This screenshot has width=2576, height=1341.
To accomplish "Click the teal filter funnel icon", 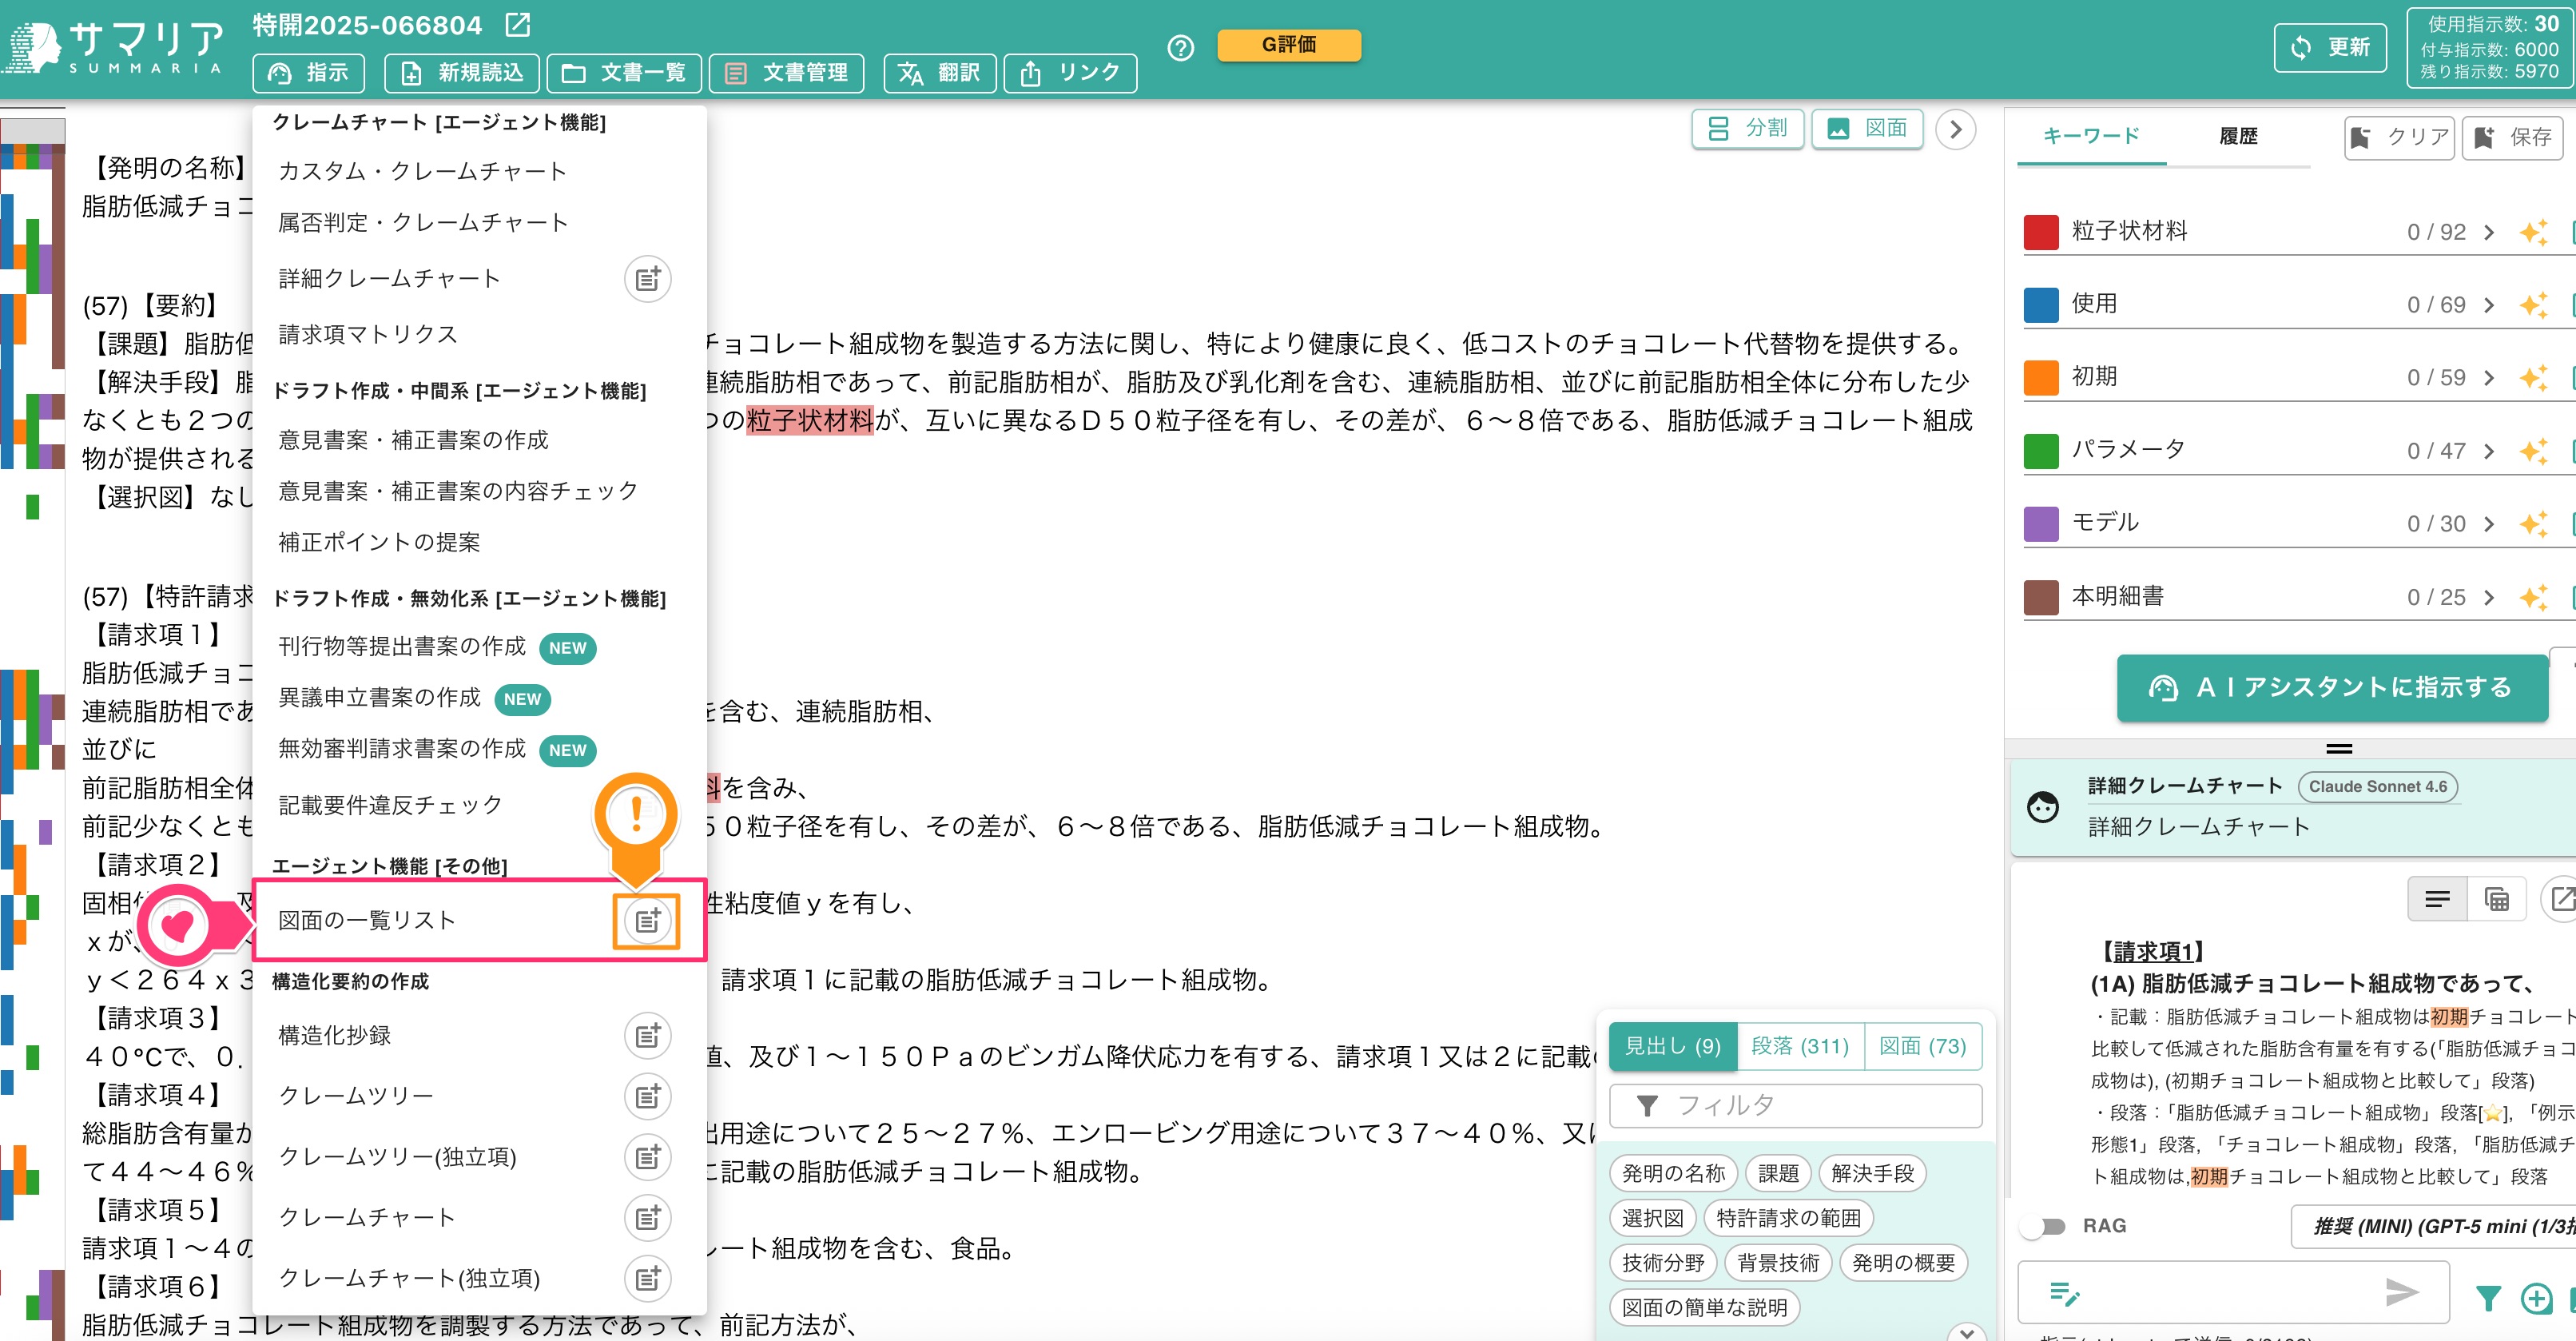I will tap(2489, 1298).
